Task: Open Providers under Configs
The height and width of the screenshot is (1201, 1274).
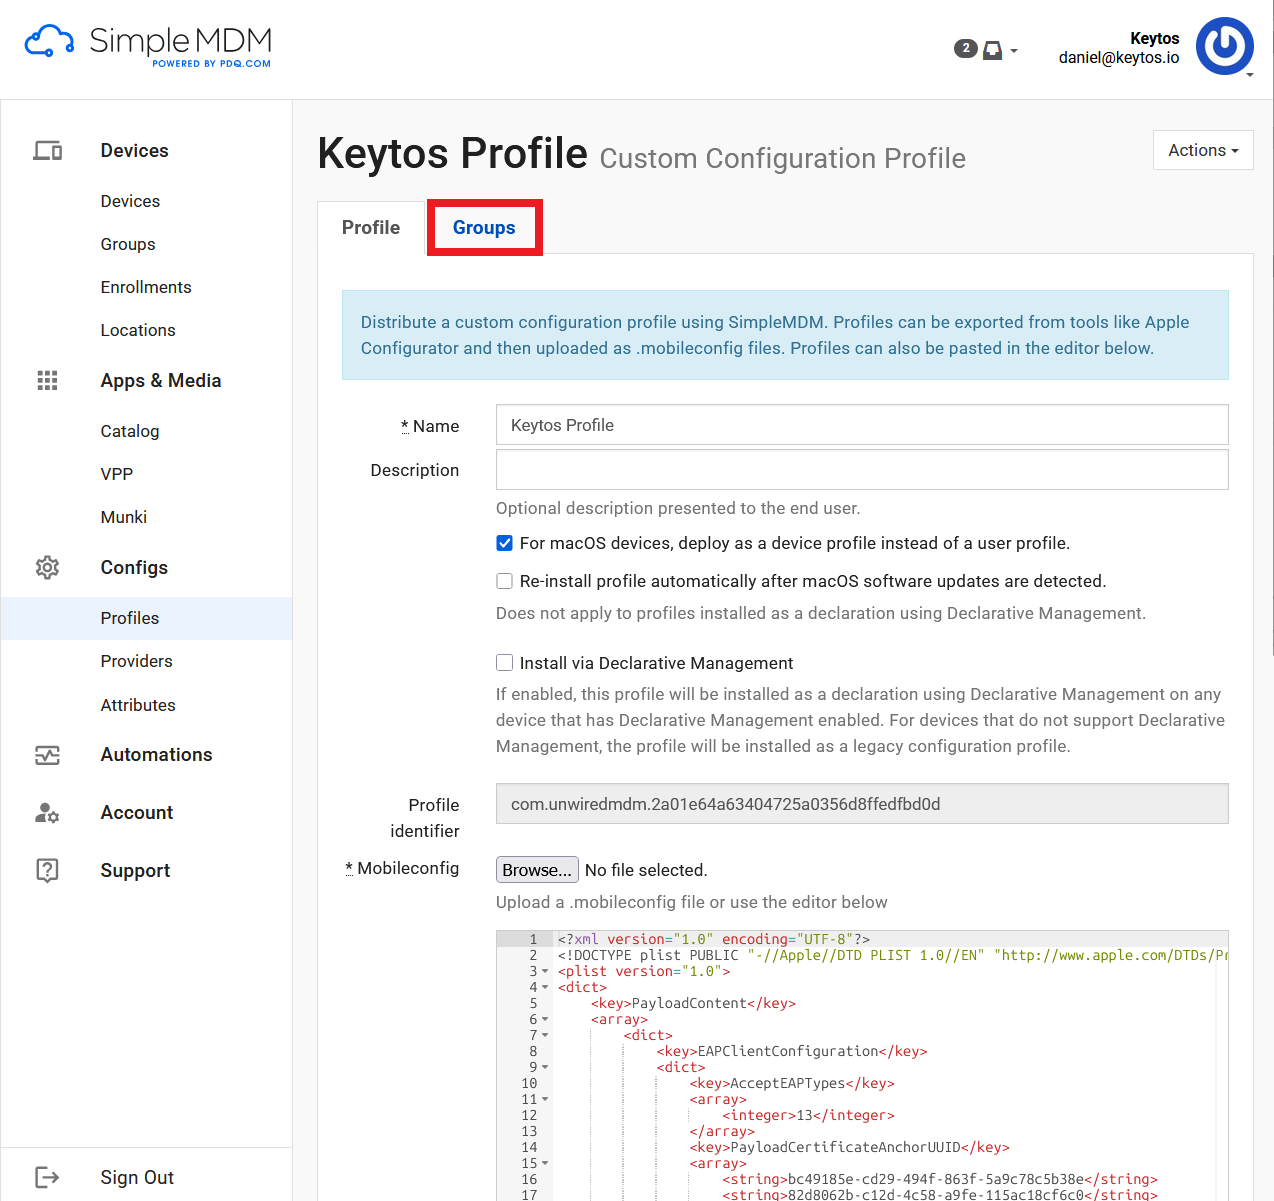Action: click(x=137, y=662)
